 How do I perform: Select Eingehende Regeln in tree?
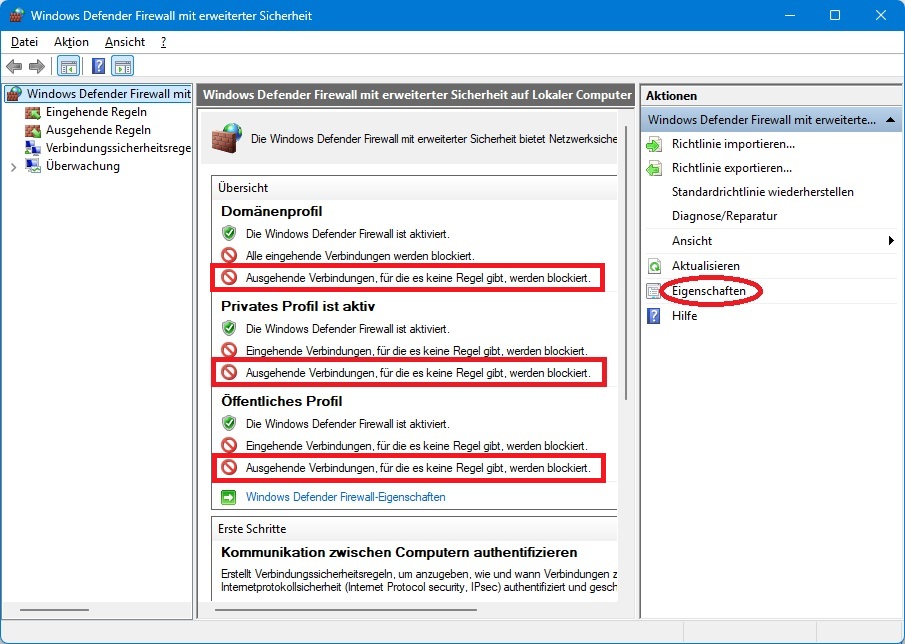click(x=96, y=112)
